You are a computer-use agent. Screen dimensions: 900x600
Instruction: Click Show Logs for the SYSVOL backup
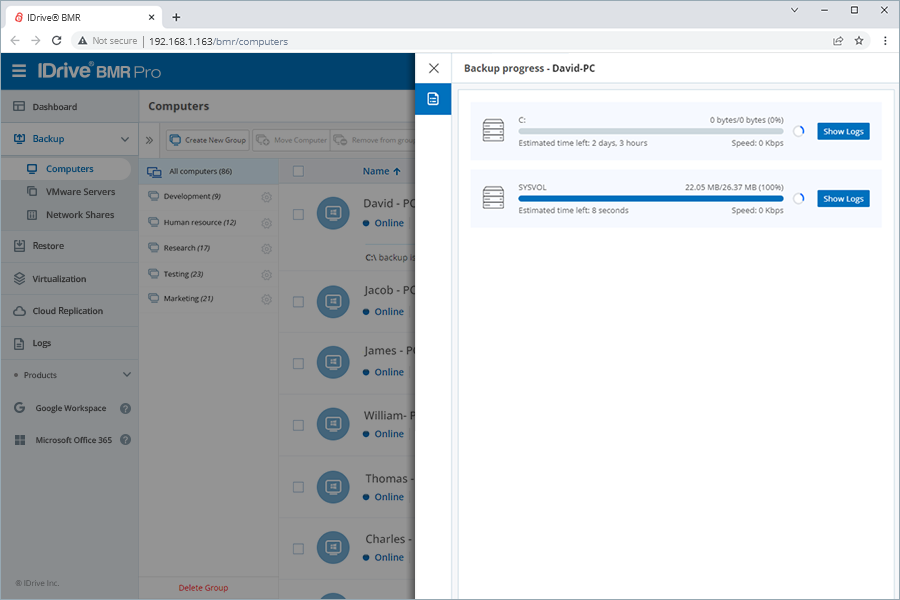click(x=843, y=198)
